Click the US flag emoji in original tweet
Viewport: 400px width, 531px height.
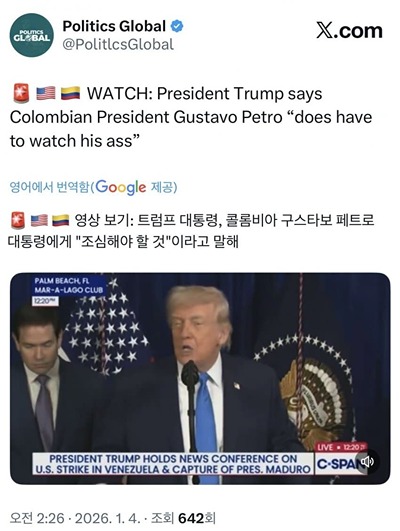click(x=46, y=93)
